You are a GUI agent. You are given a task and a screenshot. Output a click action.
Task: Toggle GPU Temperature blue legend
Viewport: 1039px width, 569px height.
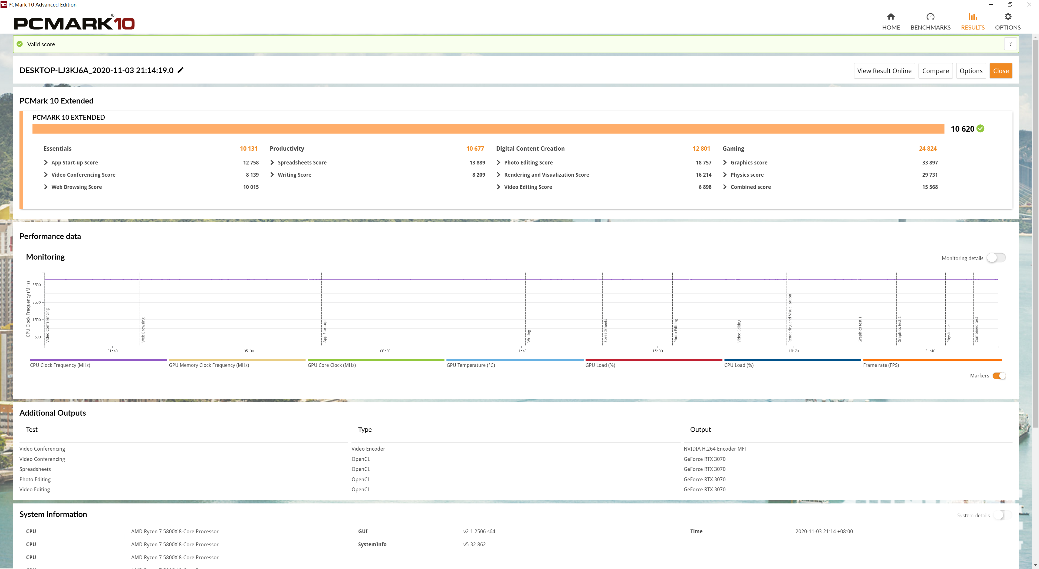(515, 363)
